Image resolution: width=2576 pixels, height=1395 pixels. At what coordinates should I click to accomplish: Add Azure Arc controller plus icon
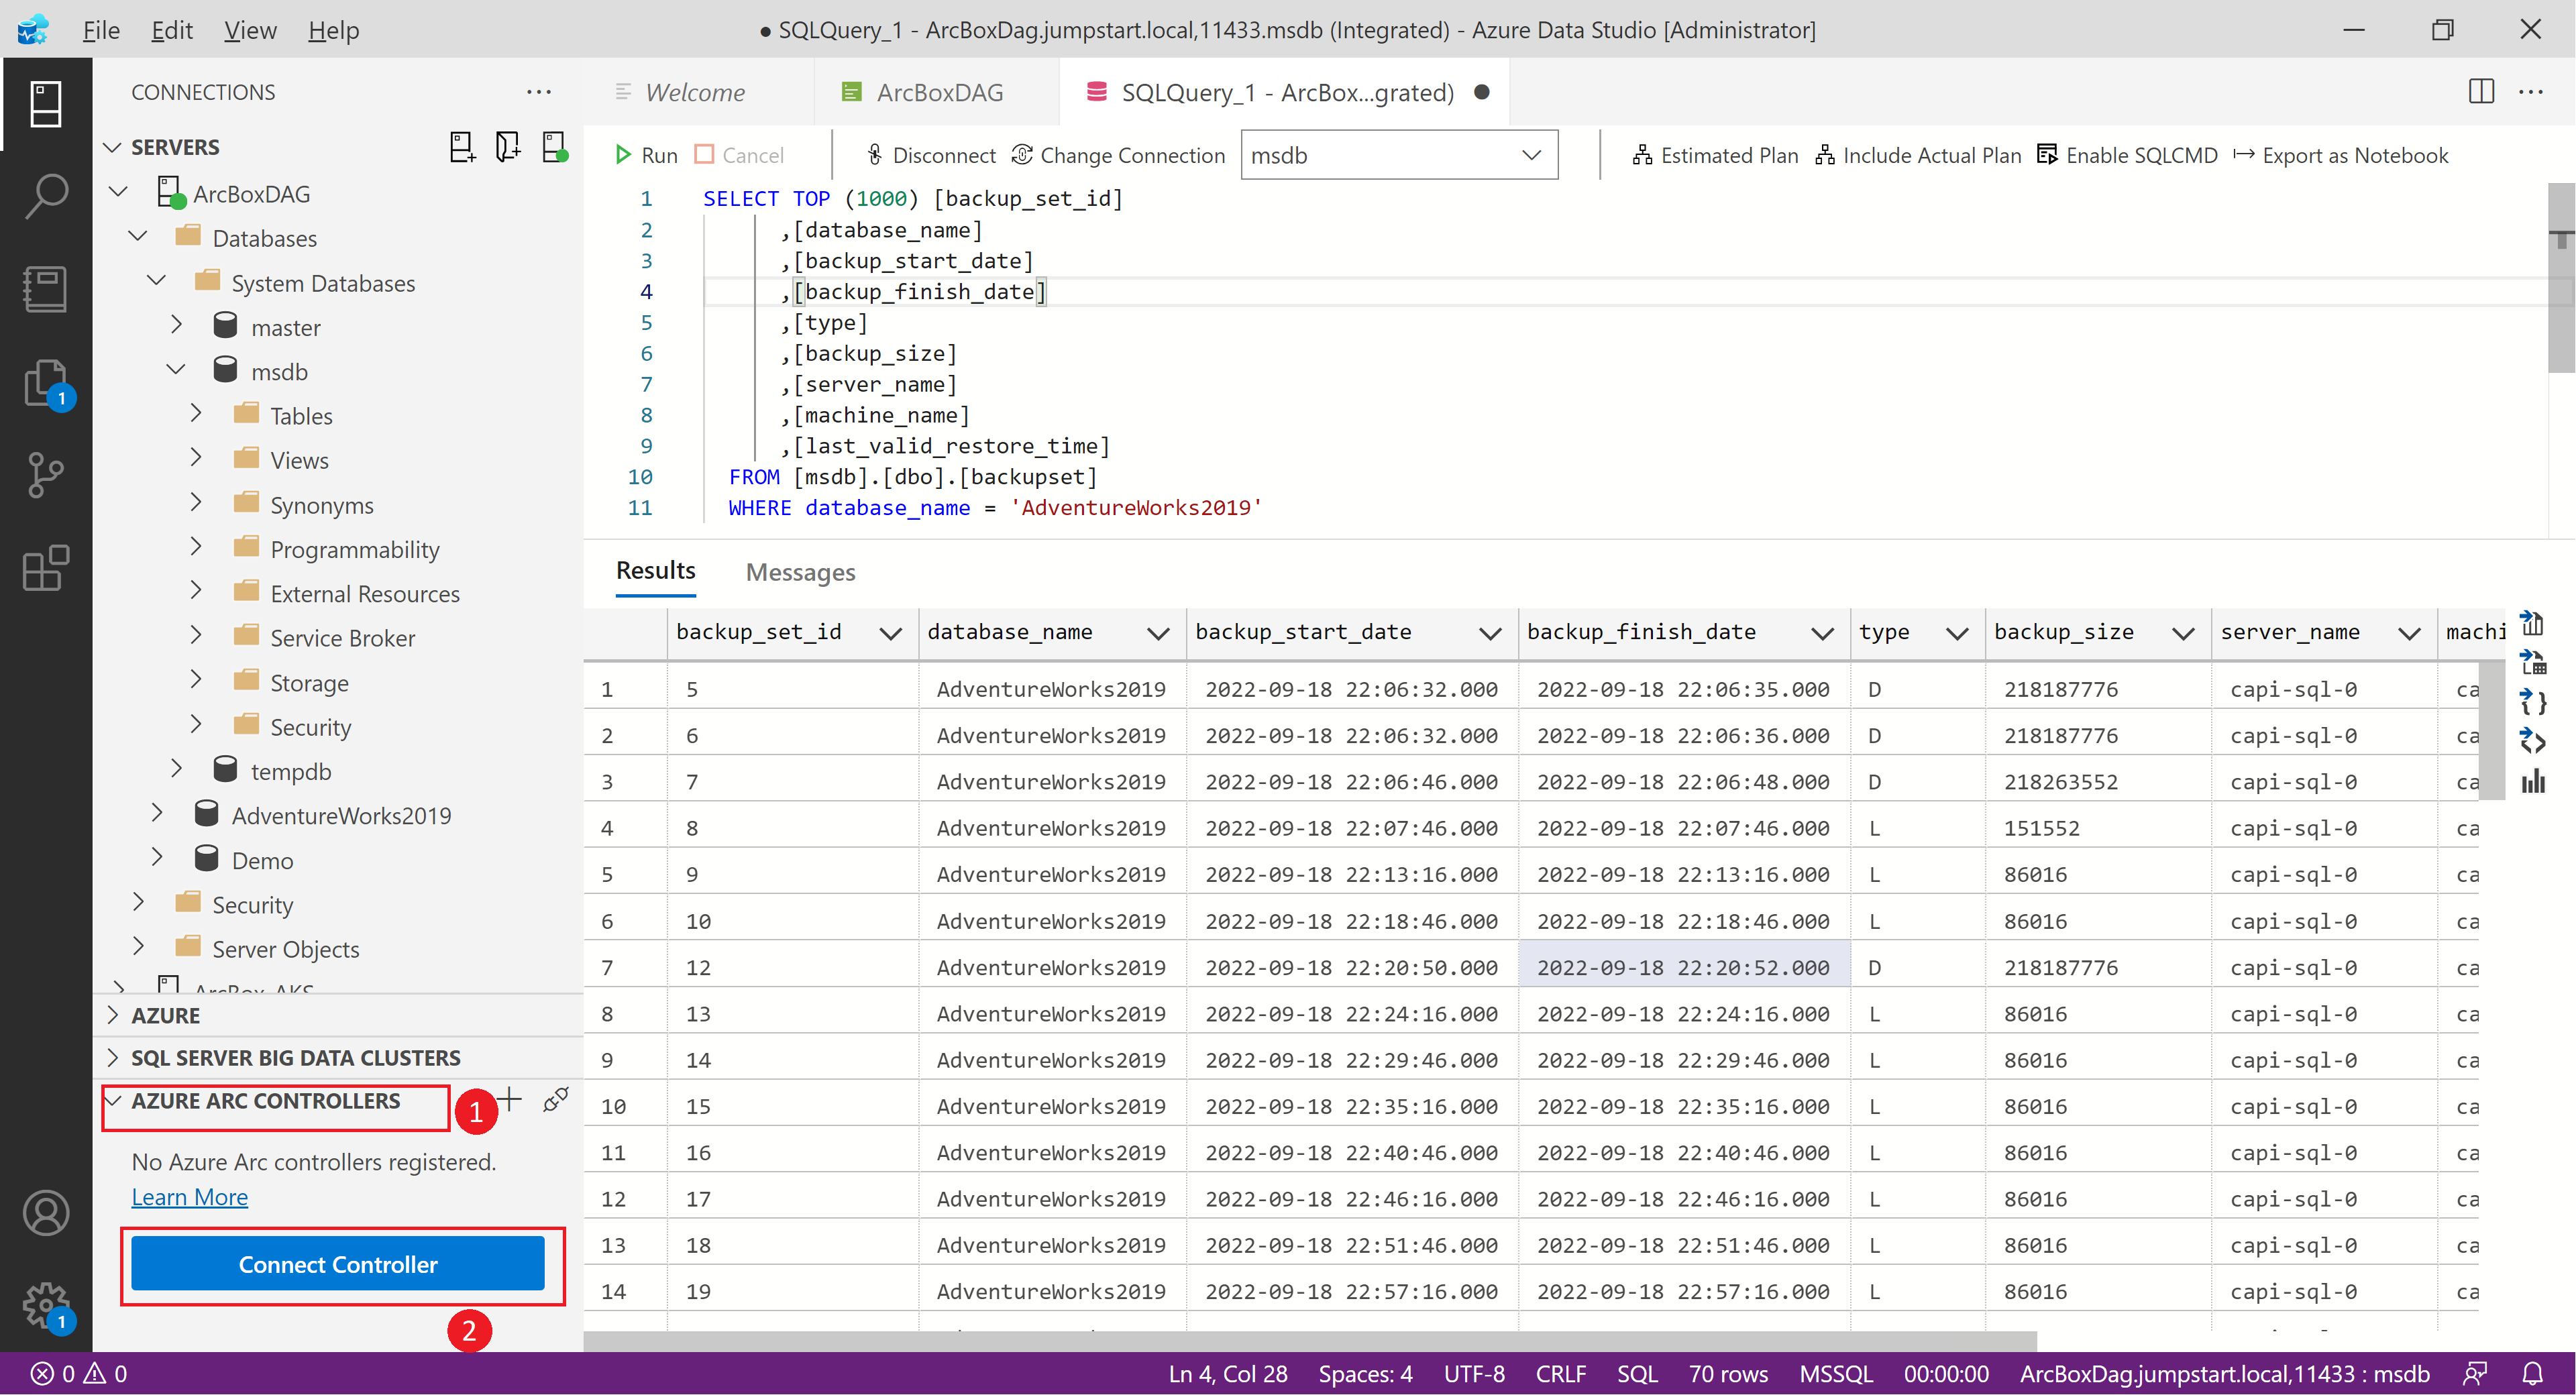coord(510,1100)
